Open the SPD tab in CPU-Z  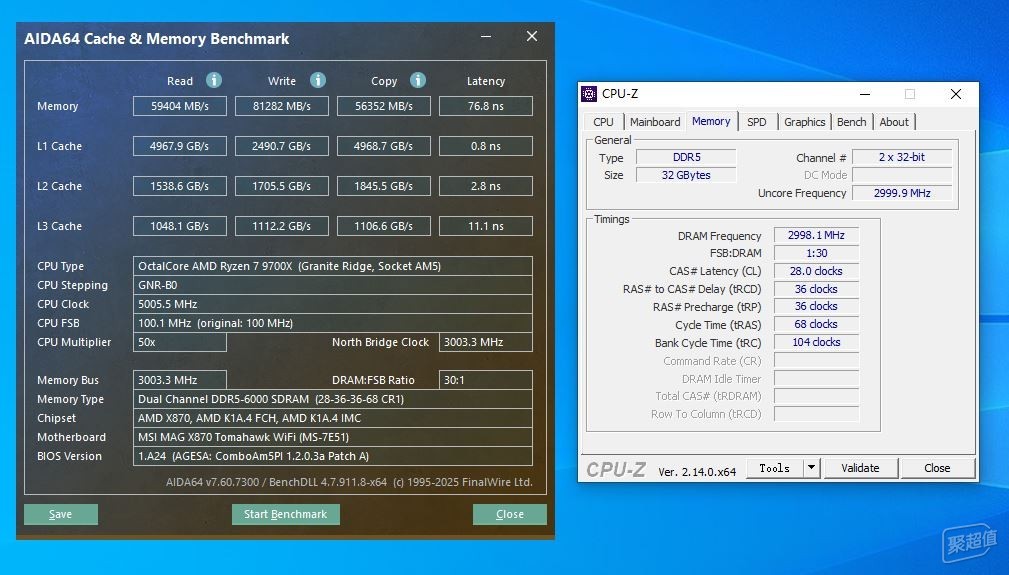point(757,122)
